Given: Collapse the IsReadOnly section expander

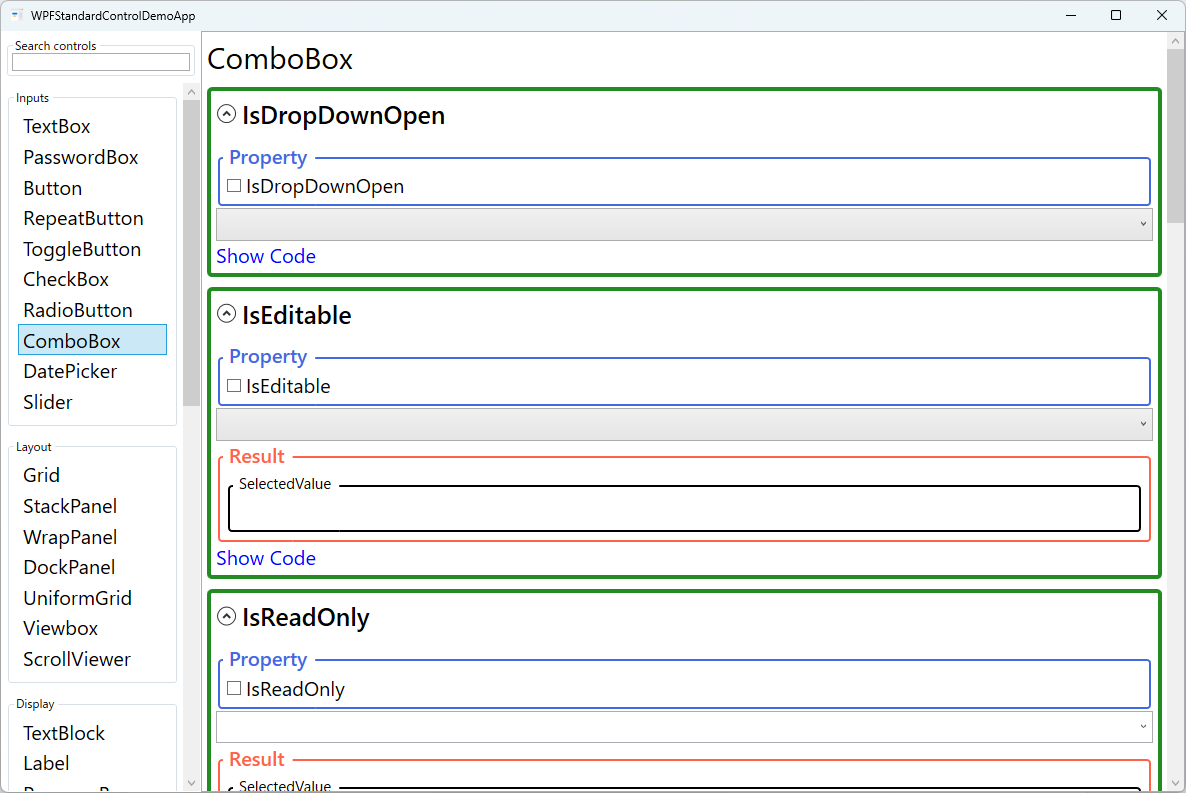Looking at the screenshot, I should [226, 616].
